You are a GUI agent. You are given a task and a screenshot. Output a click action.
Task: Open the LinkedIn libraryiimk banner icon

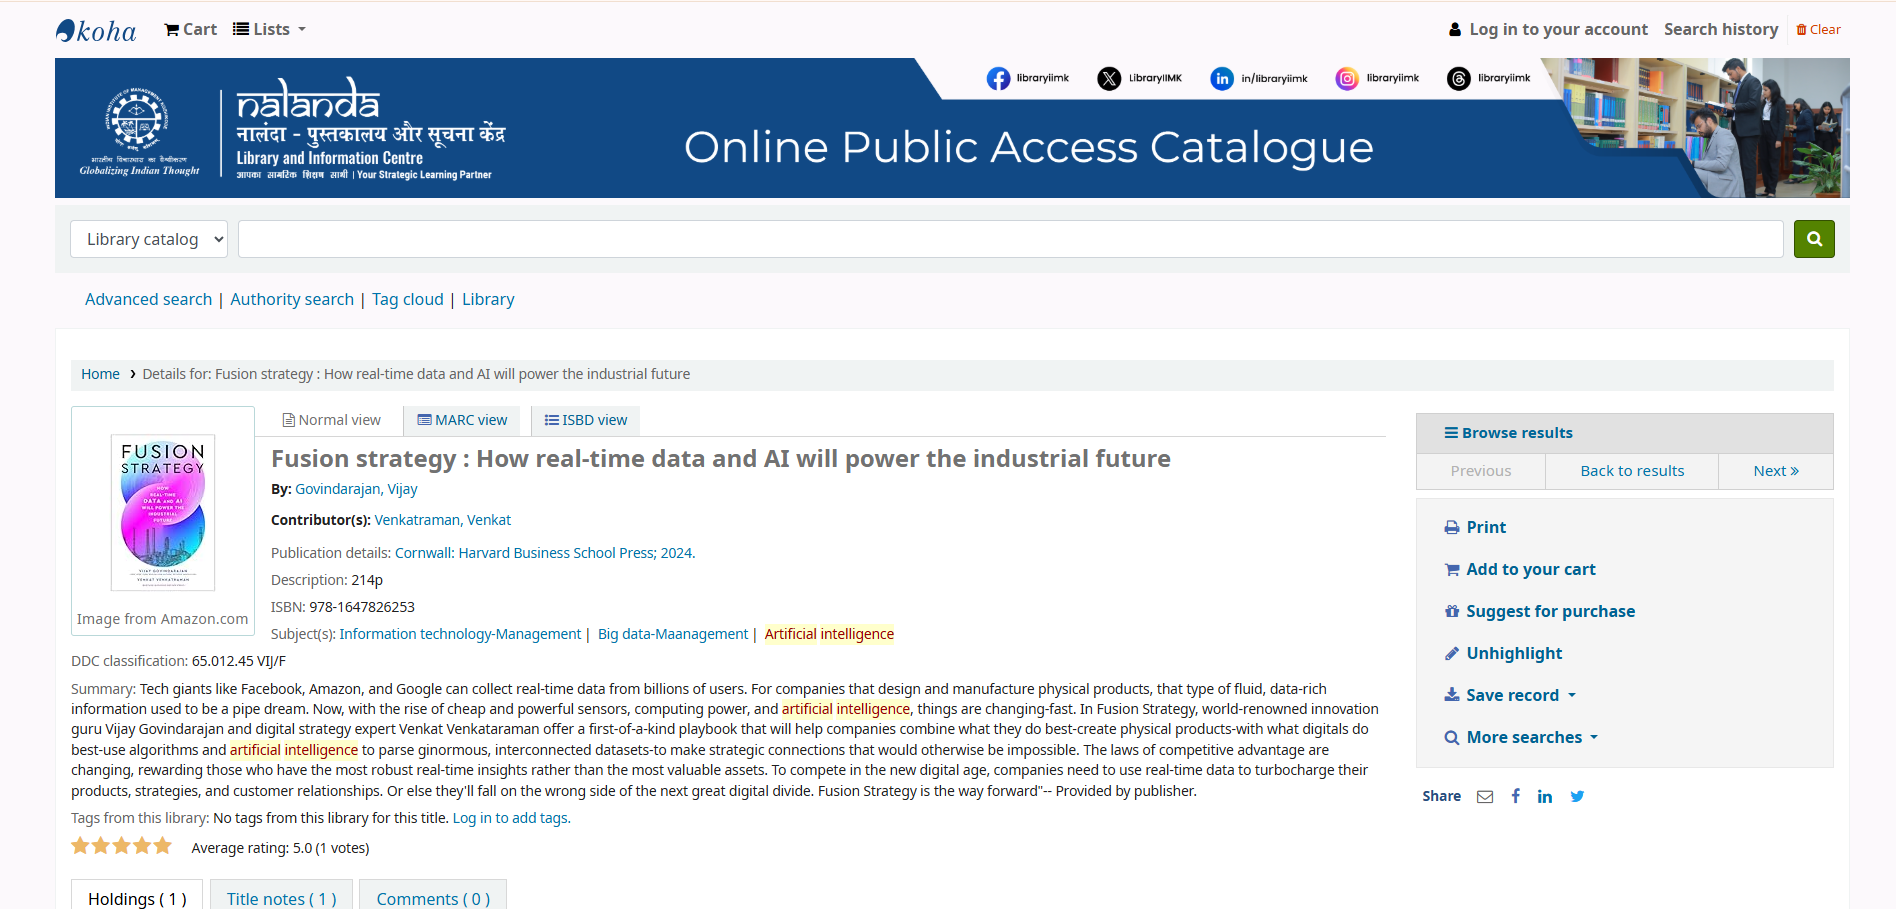1222,79
